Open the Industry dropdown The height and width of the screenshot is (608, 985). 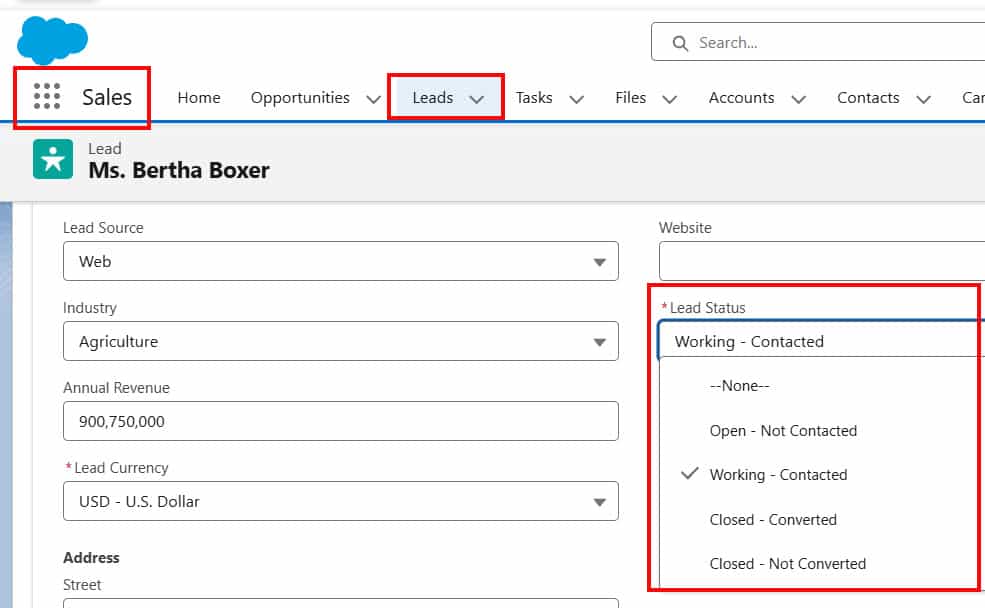601,341
